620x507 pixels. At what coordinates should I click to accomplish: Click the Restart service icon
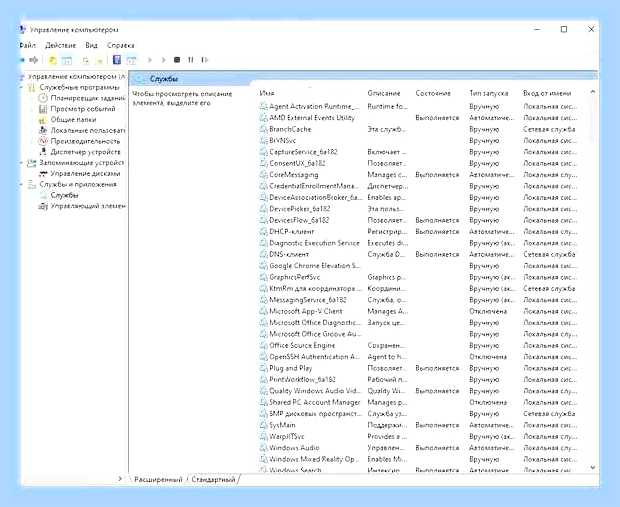tap(204, 60)
